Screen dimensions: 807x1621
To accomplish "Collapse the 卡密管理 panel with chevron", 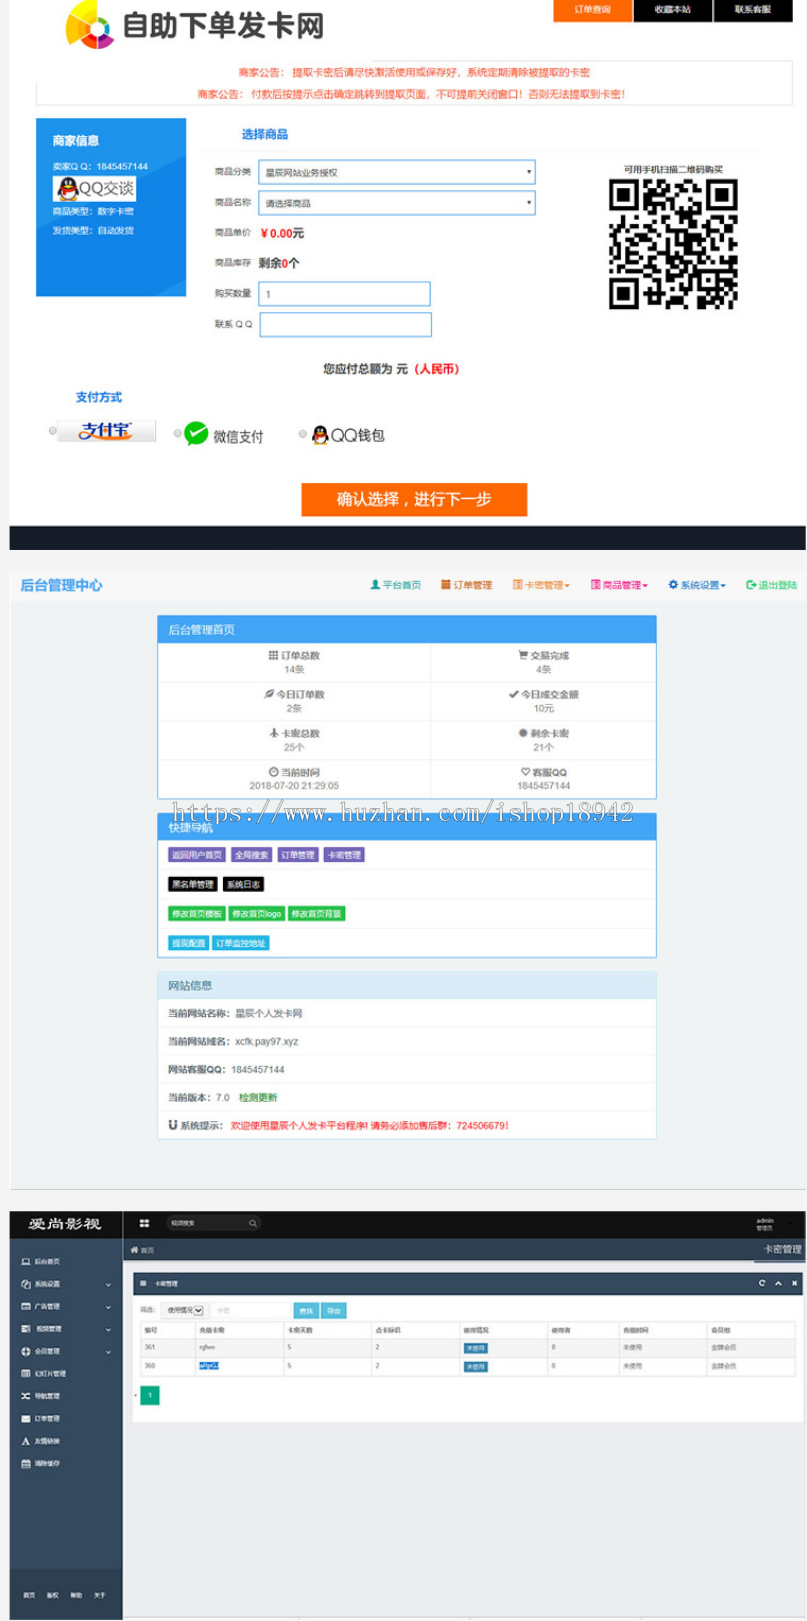I will click(778, 1283).
